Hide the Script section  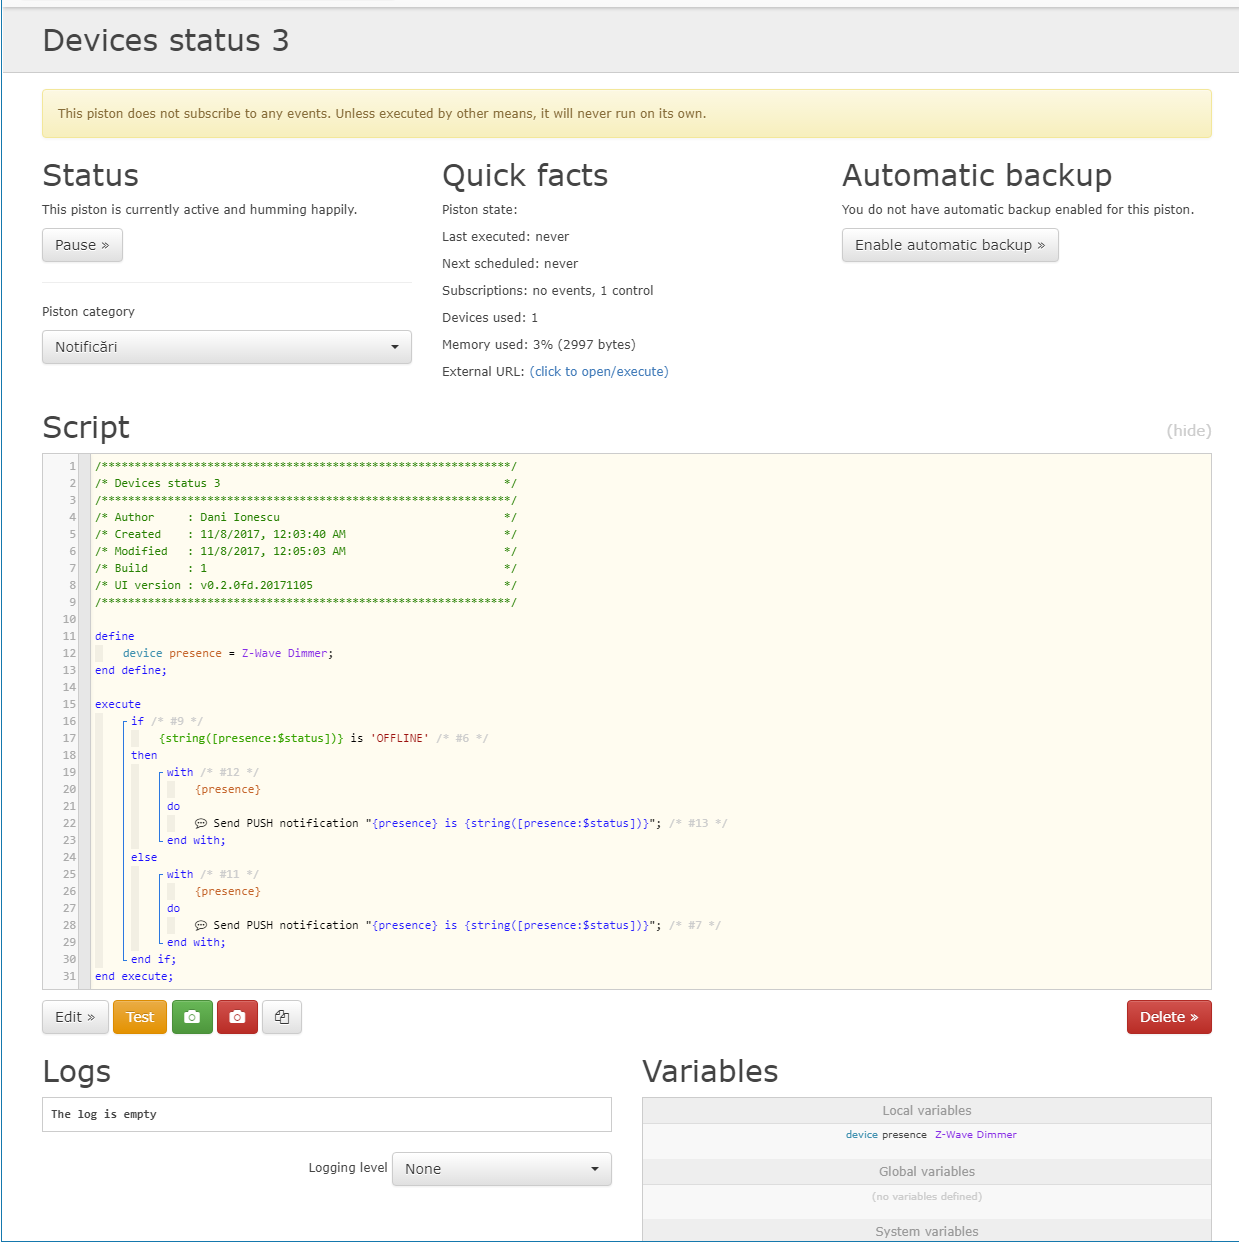click(x=1188, y=431)
